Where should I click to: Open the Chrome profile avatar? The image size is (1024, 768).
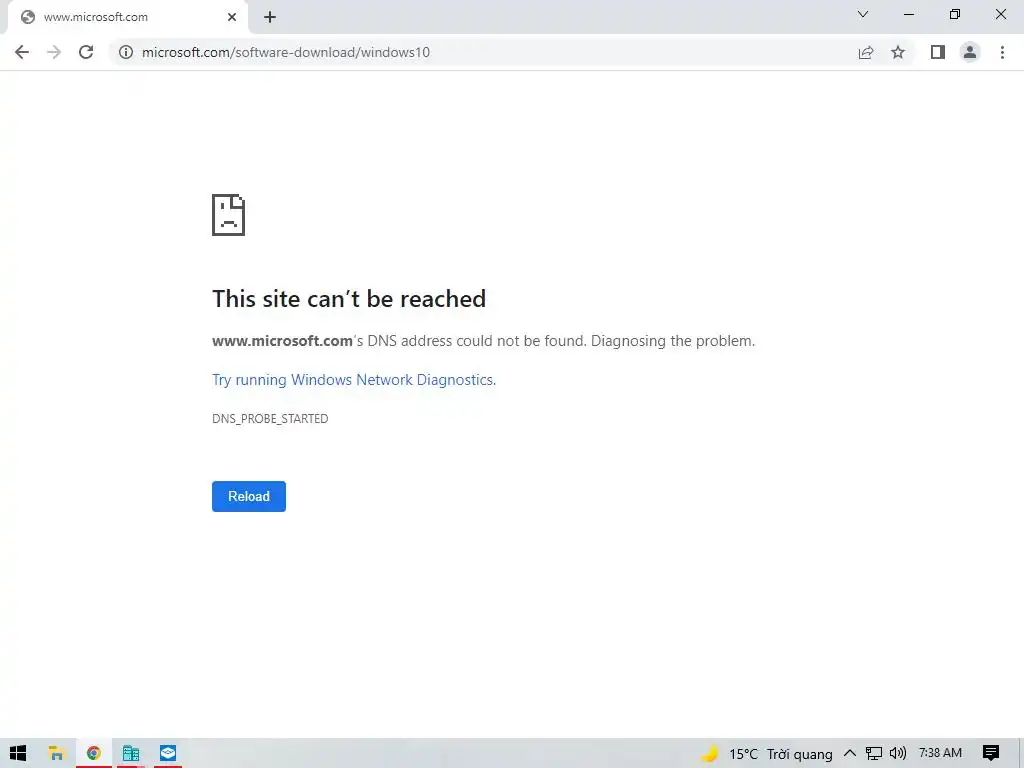[970, 52]
